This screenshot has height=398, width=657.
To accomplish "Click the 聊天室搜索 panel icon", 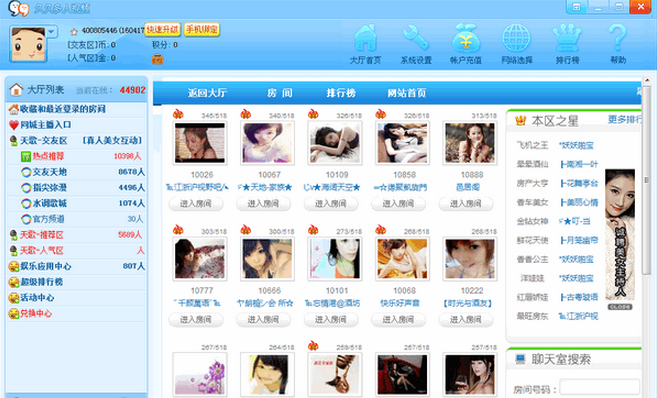I will (520, 359).
